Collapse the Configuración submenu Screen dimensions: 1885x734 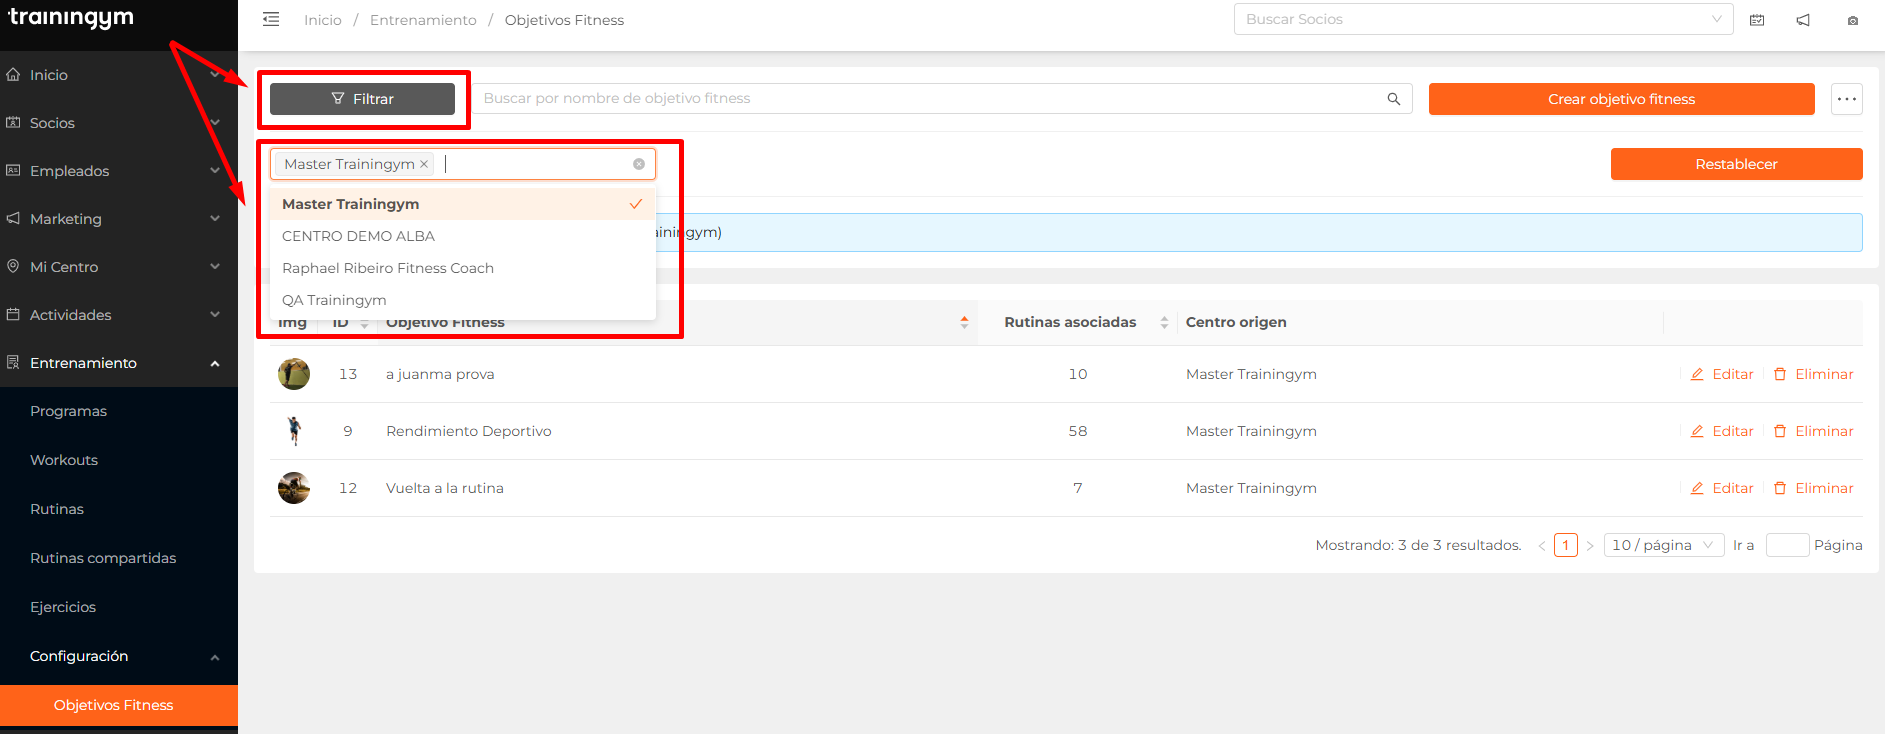click(x=119, y=656)
